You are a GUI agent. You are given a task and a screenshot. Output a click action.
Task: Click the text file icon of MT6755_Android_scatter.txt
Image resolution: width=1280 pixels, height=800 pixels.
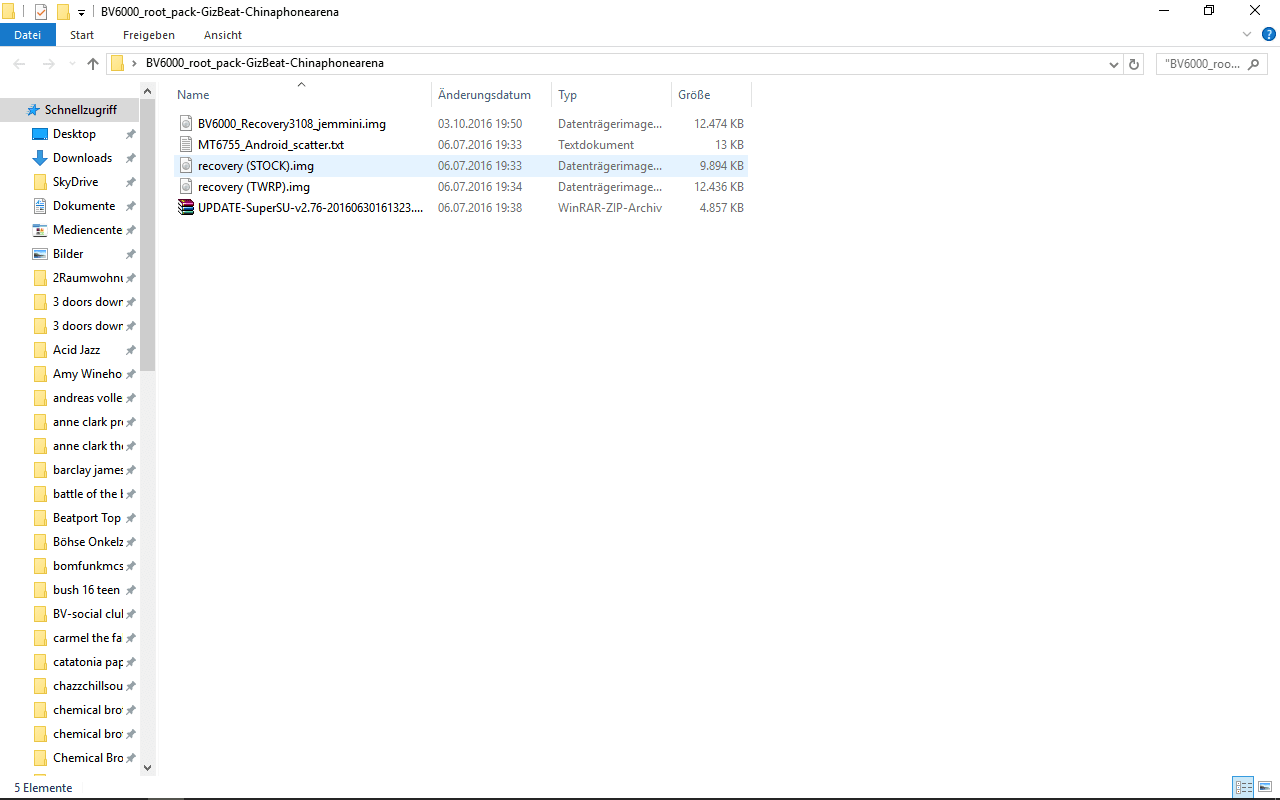[185, 145]
